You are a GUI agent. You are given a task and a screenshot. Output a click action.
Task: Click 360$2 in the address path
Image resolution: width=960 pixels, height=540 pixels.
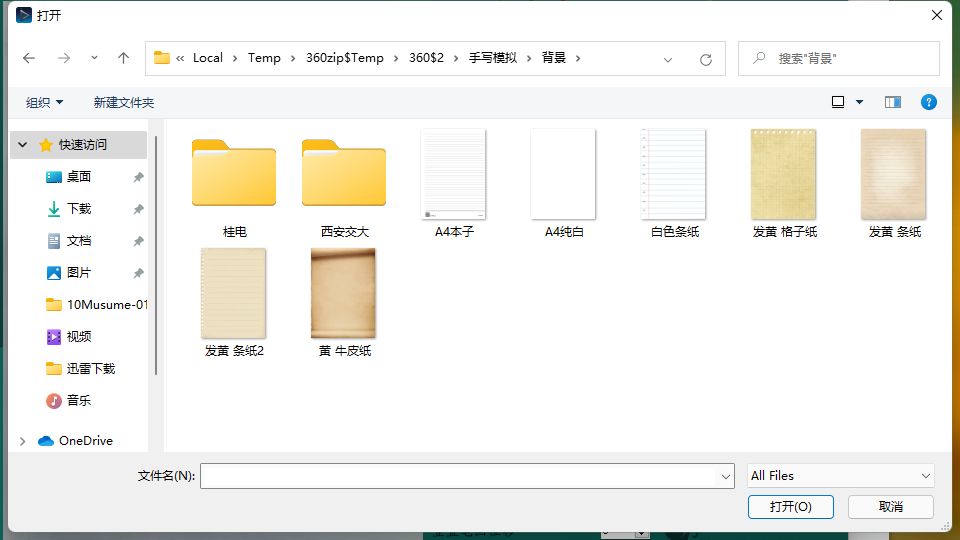tap(426, 58)
